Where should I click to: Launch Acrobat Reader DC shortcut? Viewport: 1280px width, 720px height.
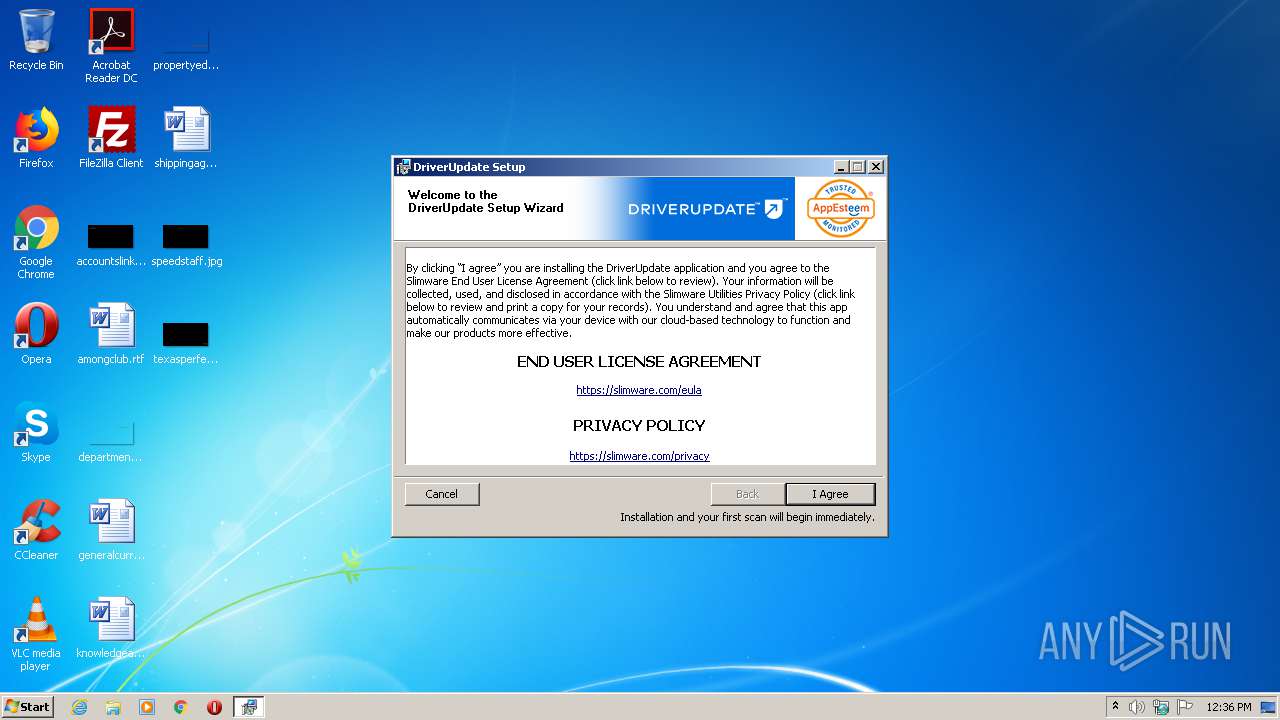click(x=111, y=46)
